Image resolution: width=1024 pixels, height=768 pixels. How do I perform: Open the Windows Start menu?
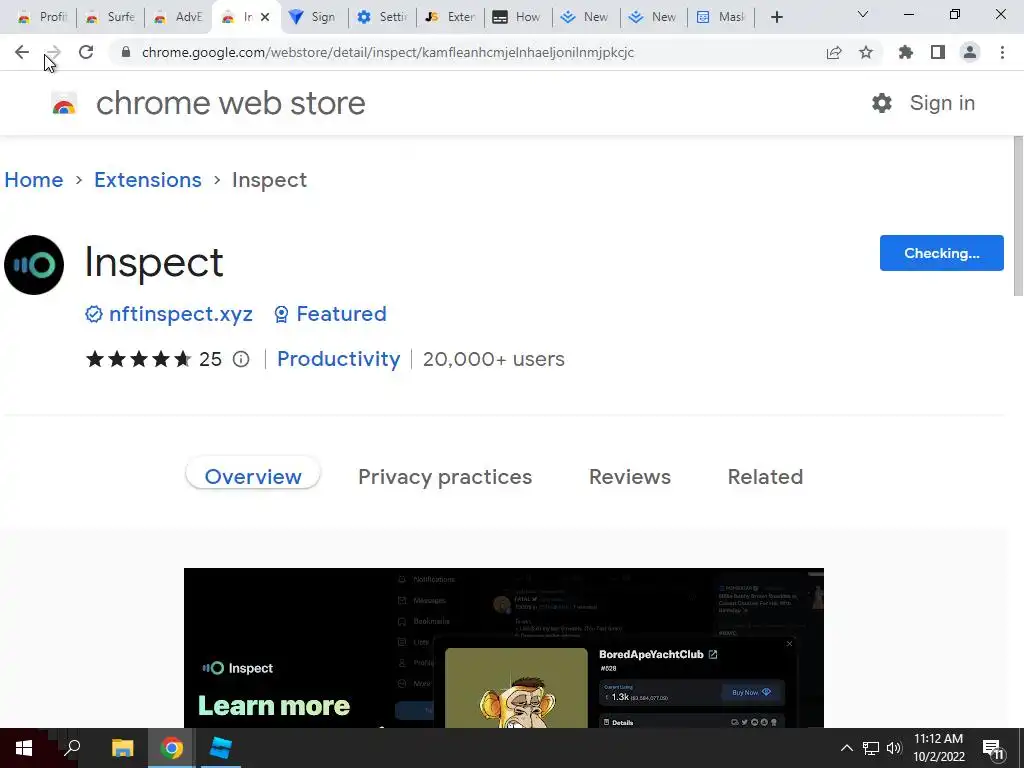point(24,748)
